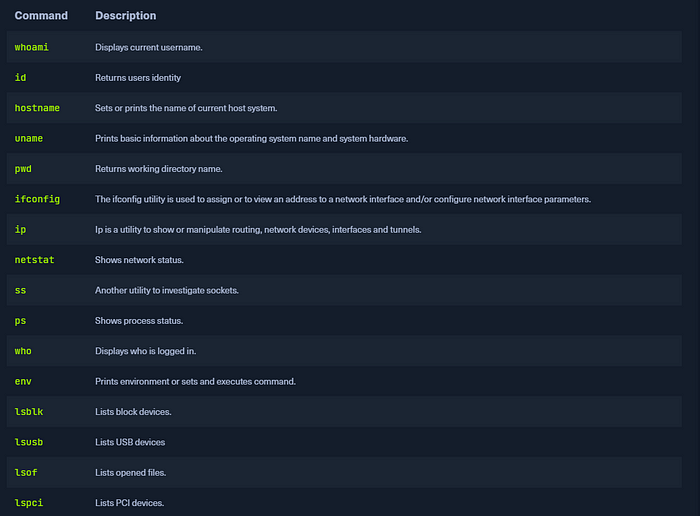
Task: Select the env command entry
Action: coord(23,381)
